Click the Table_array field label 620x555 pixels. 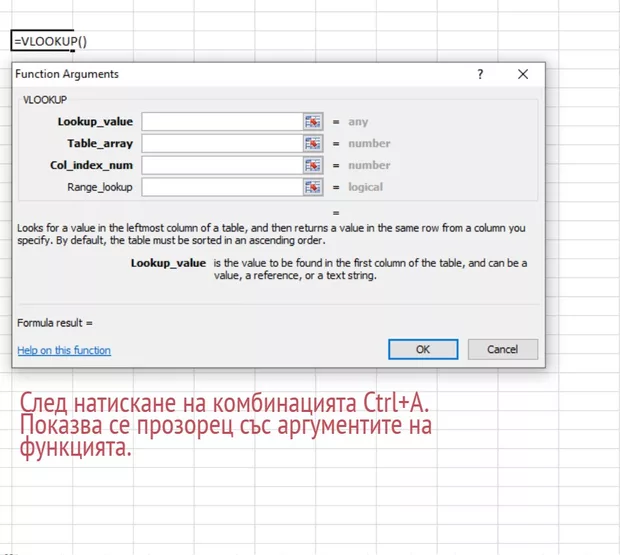(x=100, y=143)
